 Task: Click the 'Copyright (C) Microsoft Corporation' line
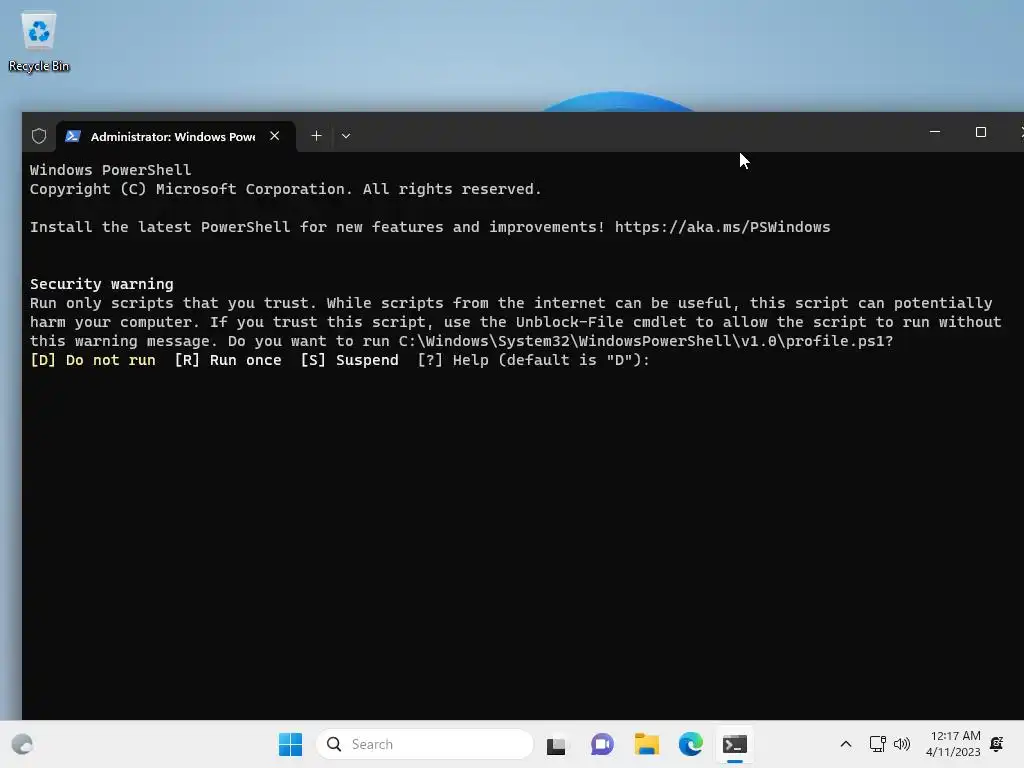pos(285,189)
